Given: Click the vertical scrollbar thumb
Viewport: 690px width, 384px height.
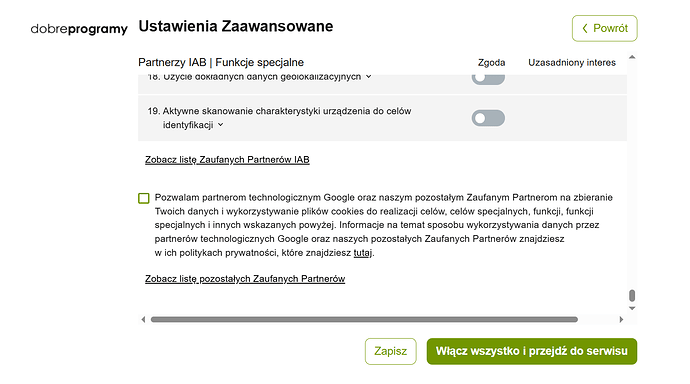Looking at the screenshot, I should click(x=632, y=296).
